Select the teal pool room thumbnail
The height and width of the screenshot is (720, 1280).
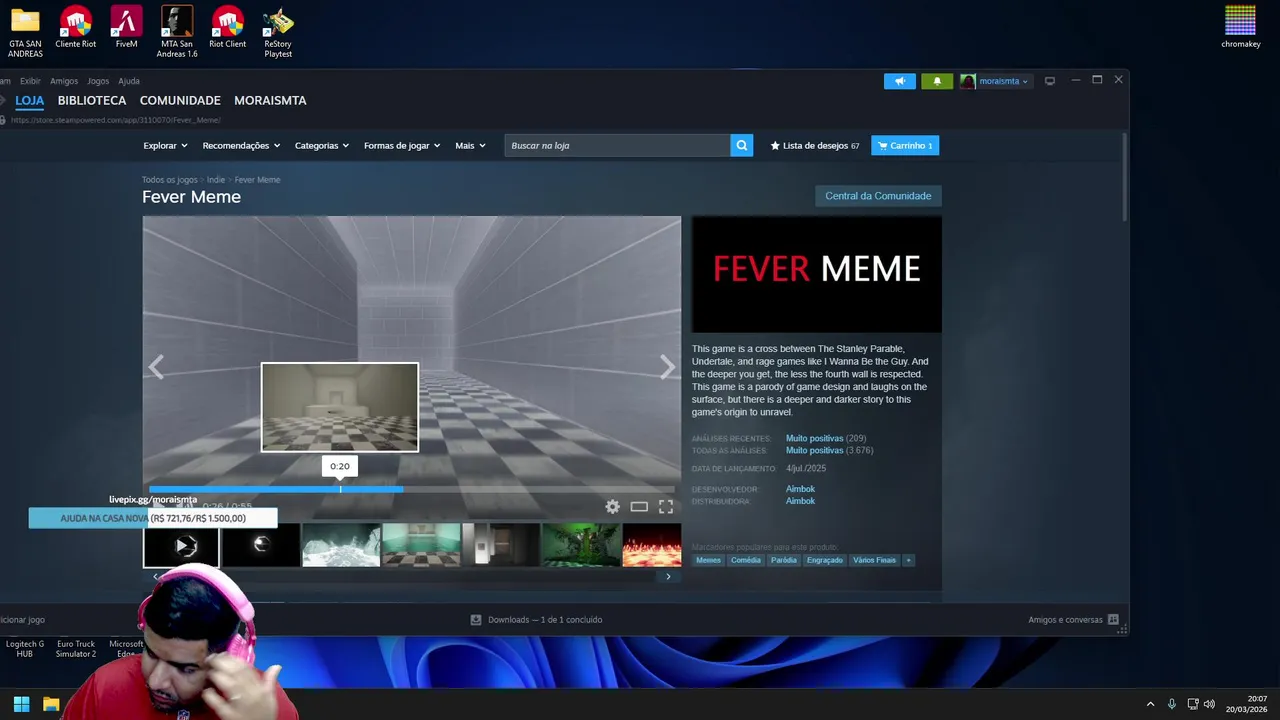click(x=421, y=545)
